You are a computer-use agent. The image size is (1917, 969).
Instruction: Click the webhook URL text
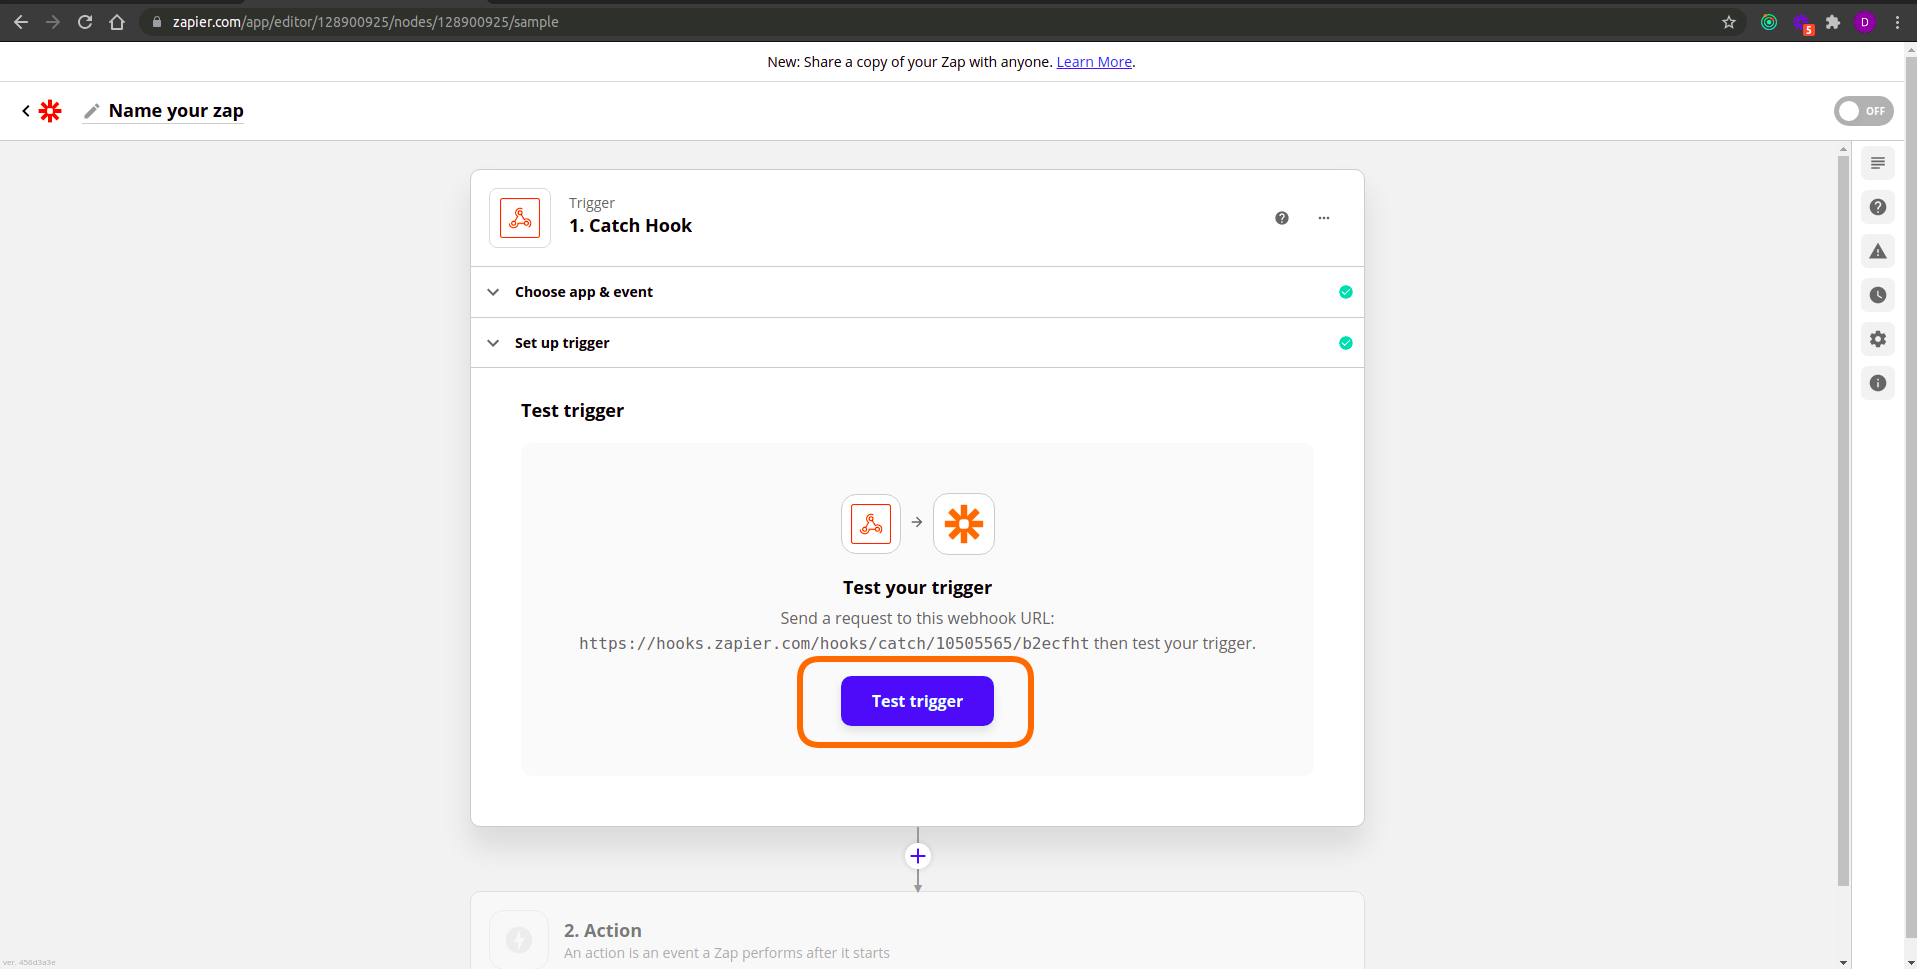(834, 644)
